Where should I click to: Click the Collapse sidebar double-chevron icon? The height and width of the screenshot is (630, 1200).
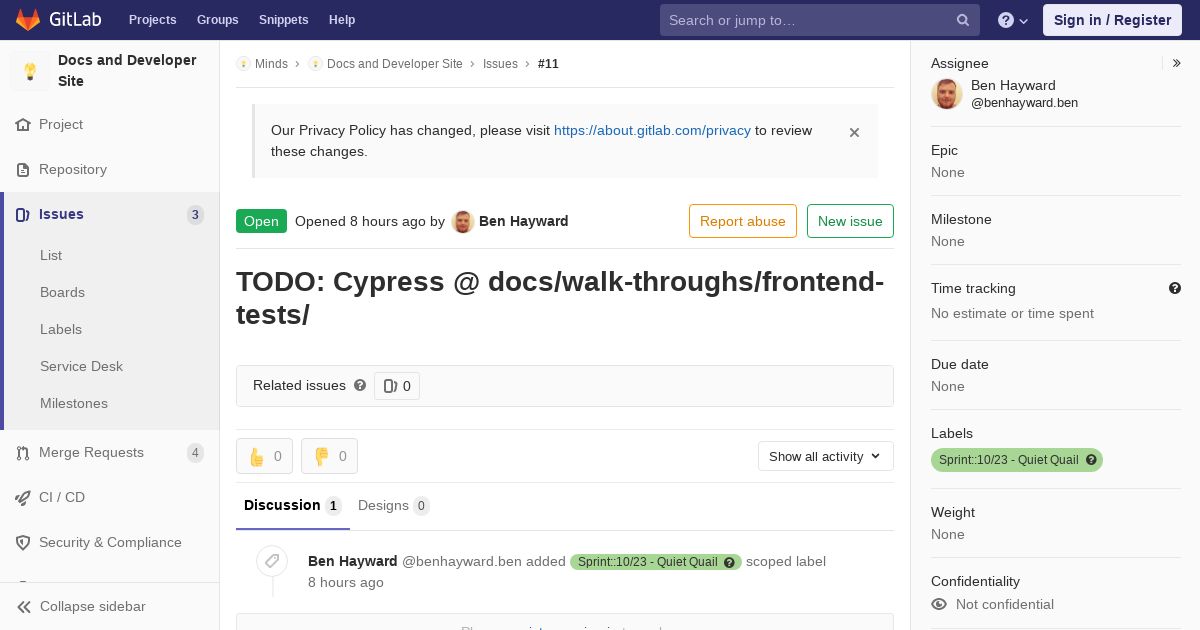coord(23,607)
